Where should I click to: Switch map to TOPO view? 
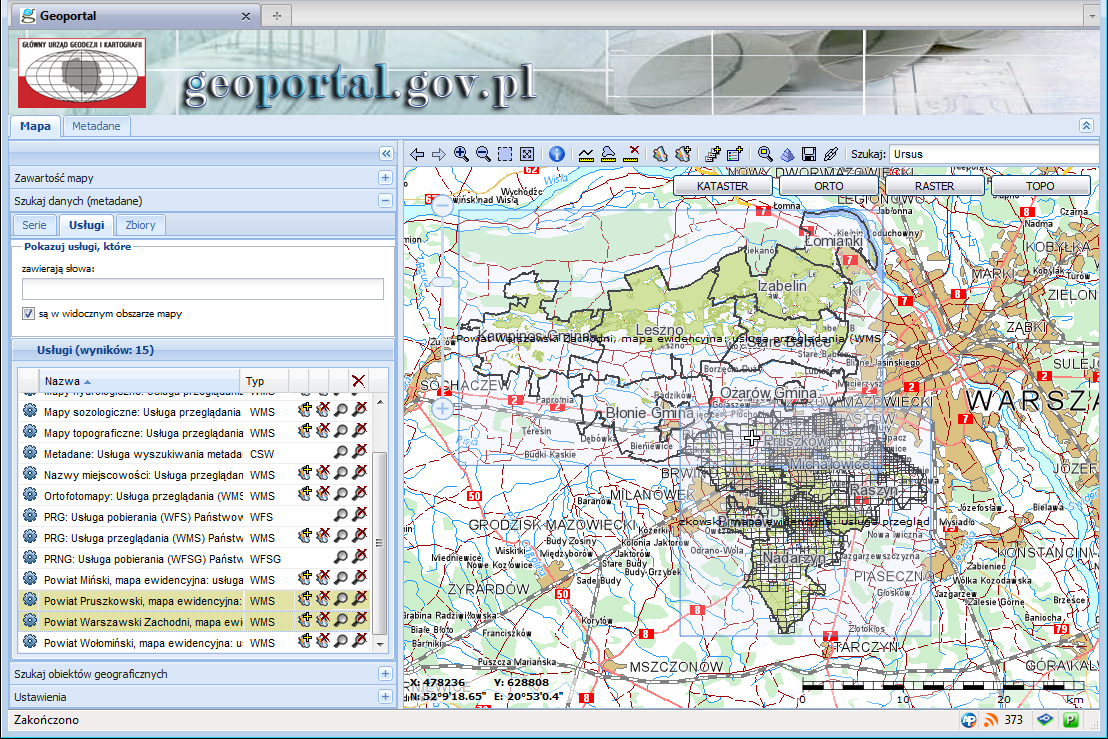point(1040,186)
